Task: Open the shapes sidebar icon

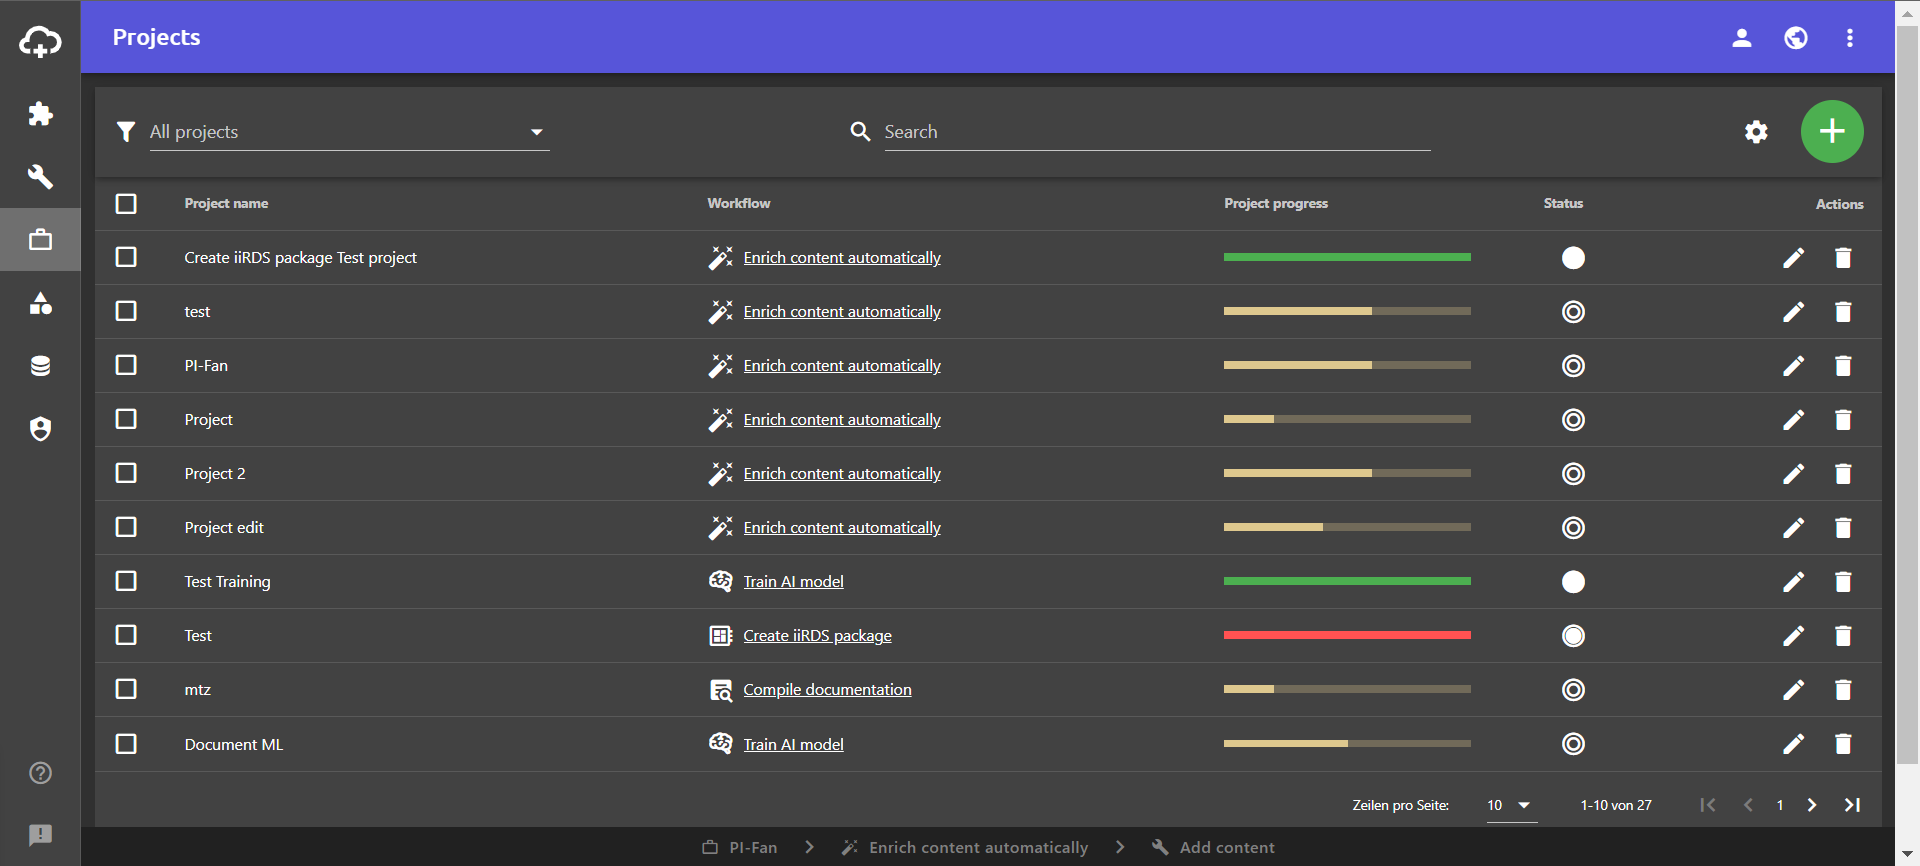Action: coord(40,303)
